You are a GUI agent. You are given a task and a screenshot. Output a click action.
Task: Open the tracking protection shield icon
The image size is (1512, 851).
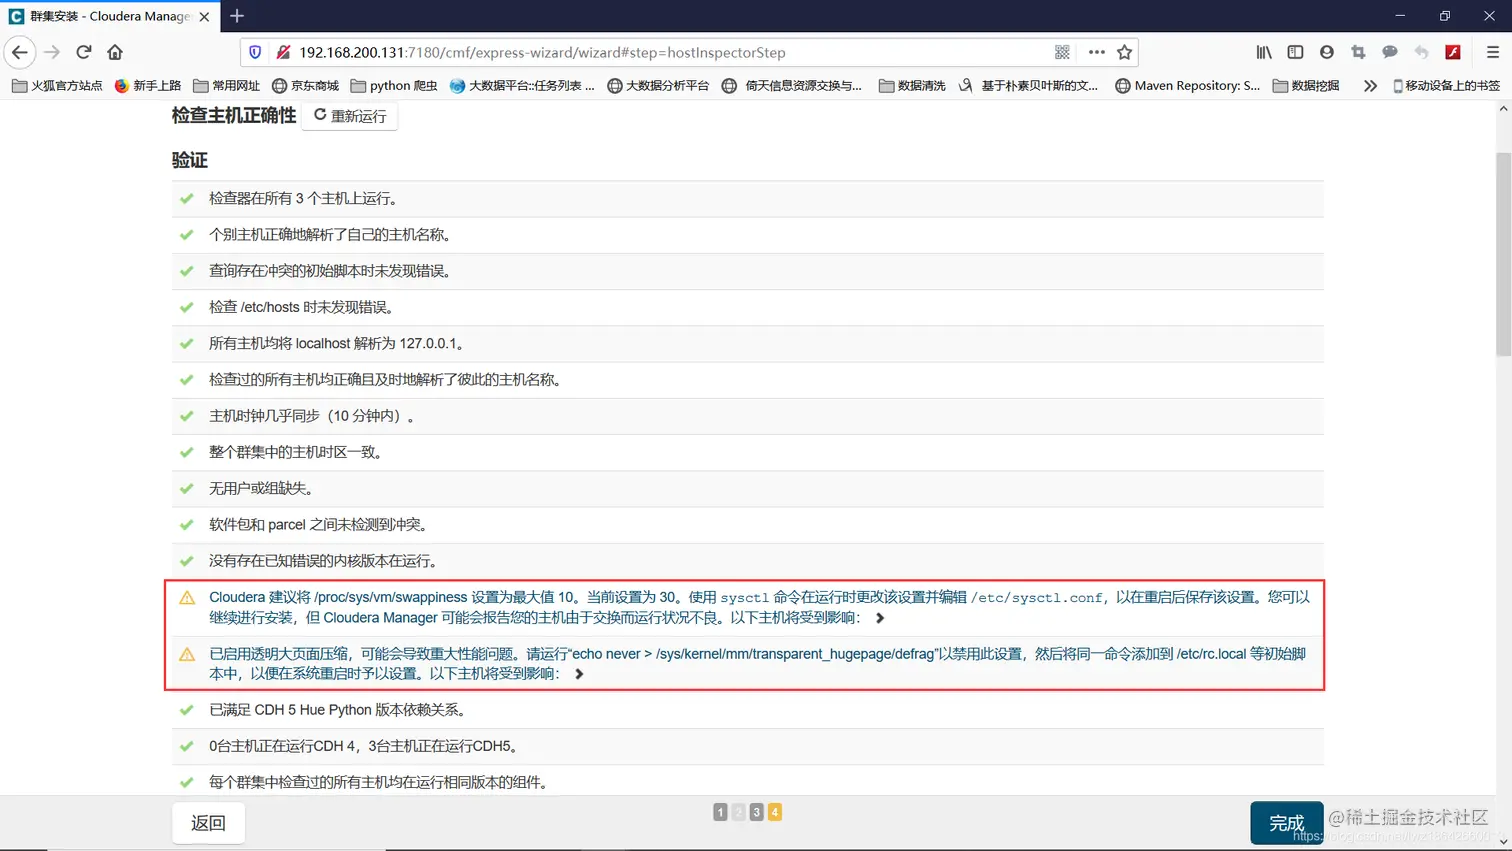click(255, 52)
